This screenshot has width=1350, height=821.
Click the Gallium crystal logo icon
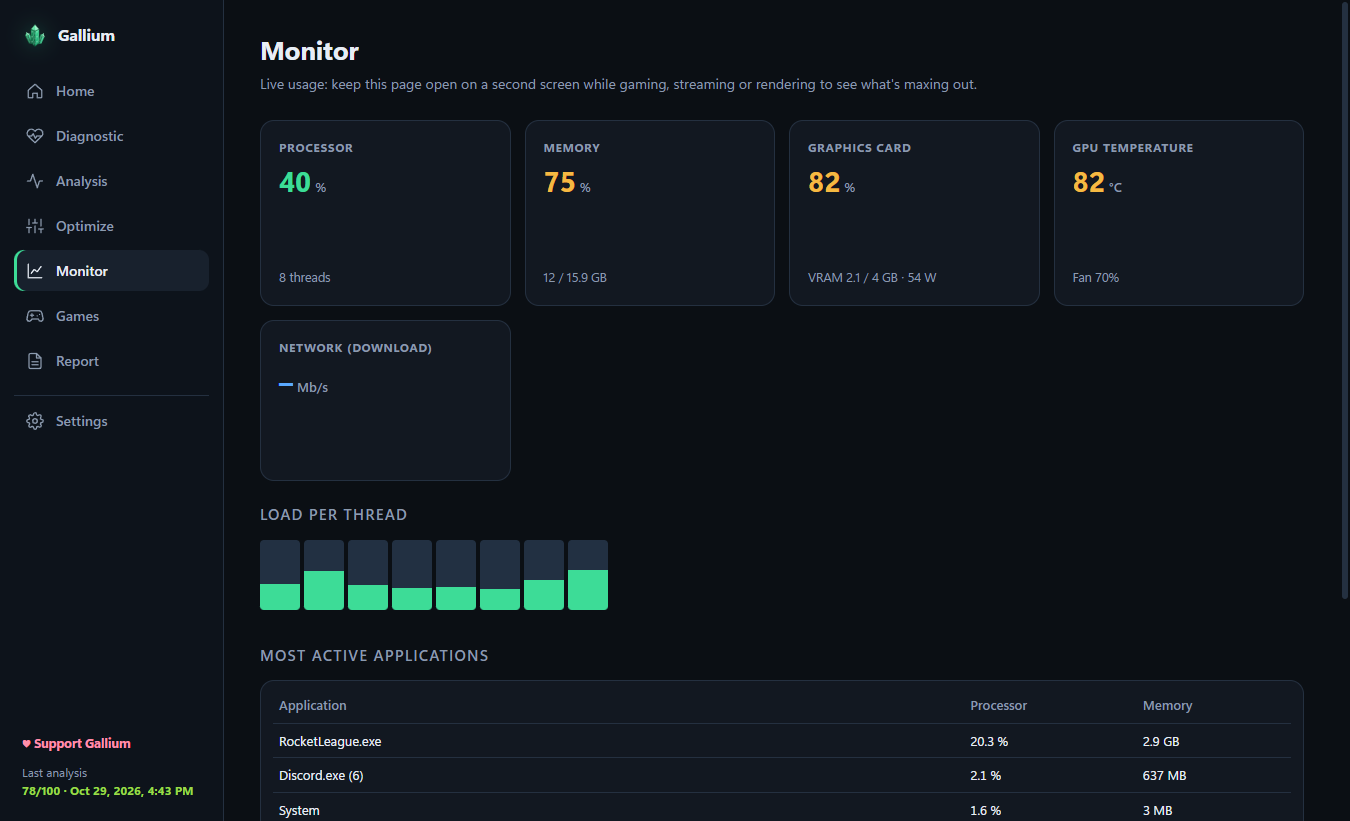coord(35,36)
